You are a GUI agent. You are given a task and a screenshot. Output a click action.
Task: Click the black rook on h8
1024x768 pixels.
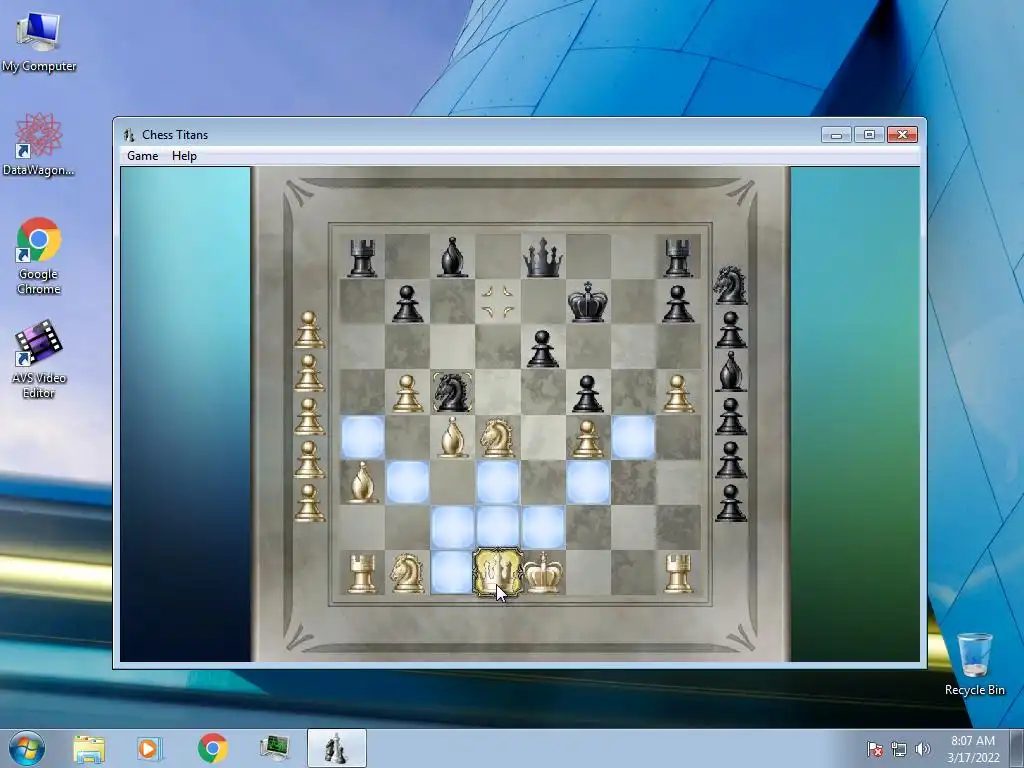pos(678,257)
